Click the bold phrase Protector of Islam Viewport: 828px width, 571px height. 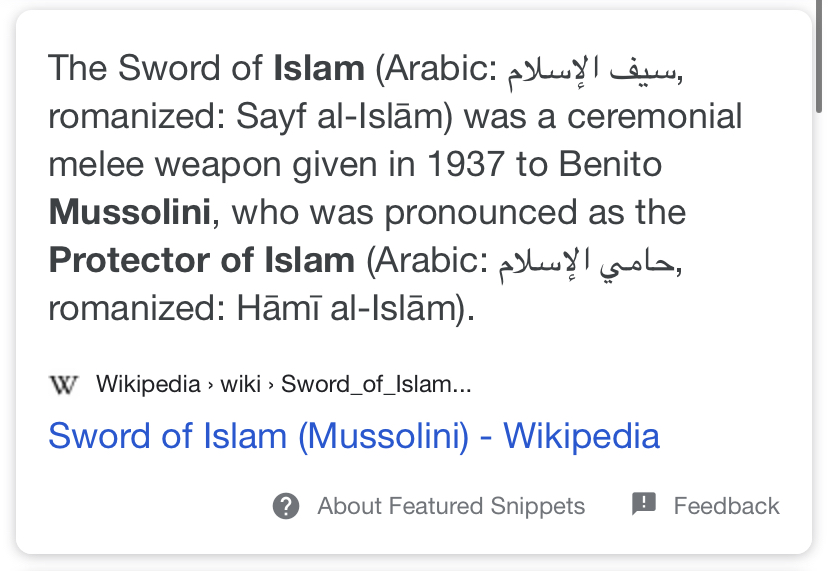tap(202, 260)
